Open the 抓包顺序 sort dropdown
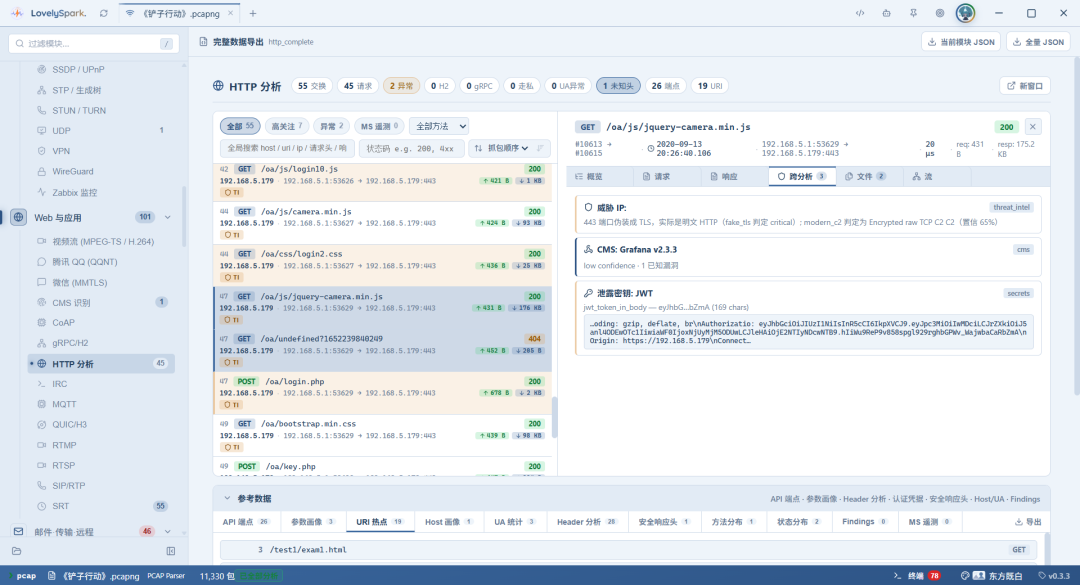Screen dimensions: 1080x585 click(x=503, y=148)
